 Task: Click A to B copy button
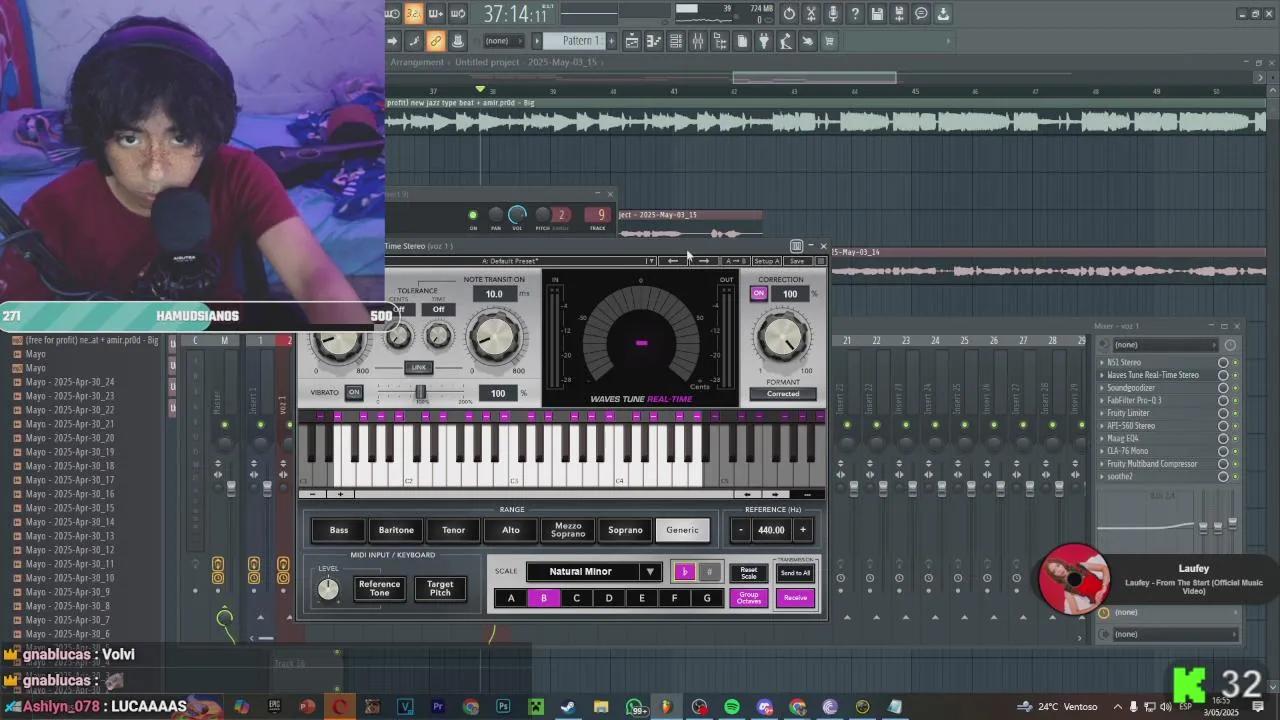pos(736,261)
